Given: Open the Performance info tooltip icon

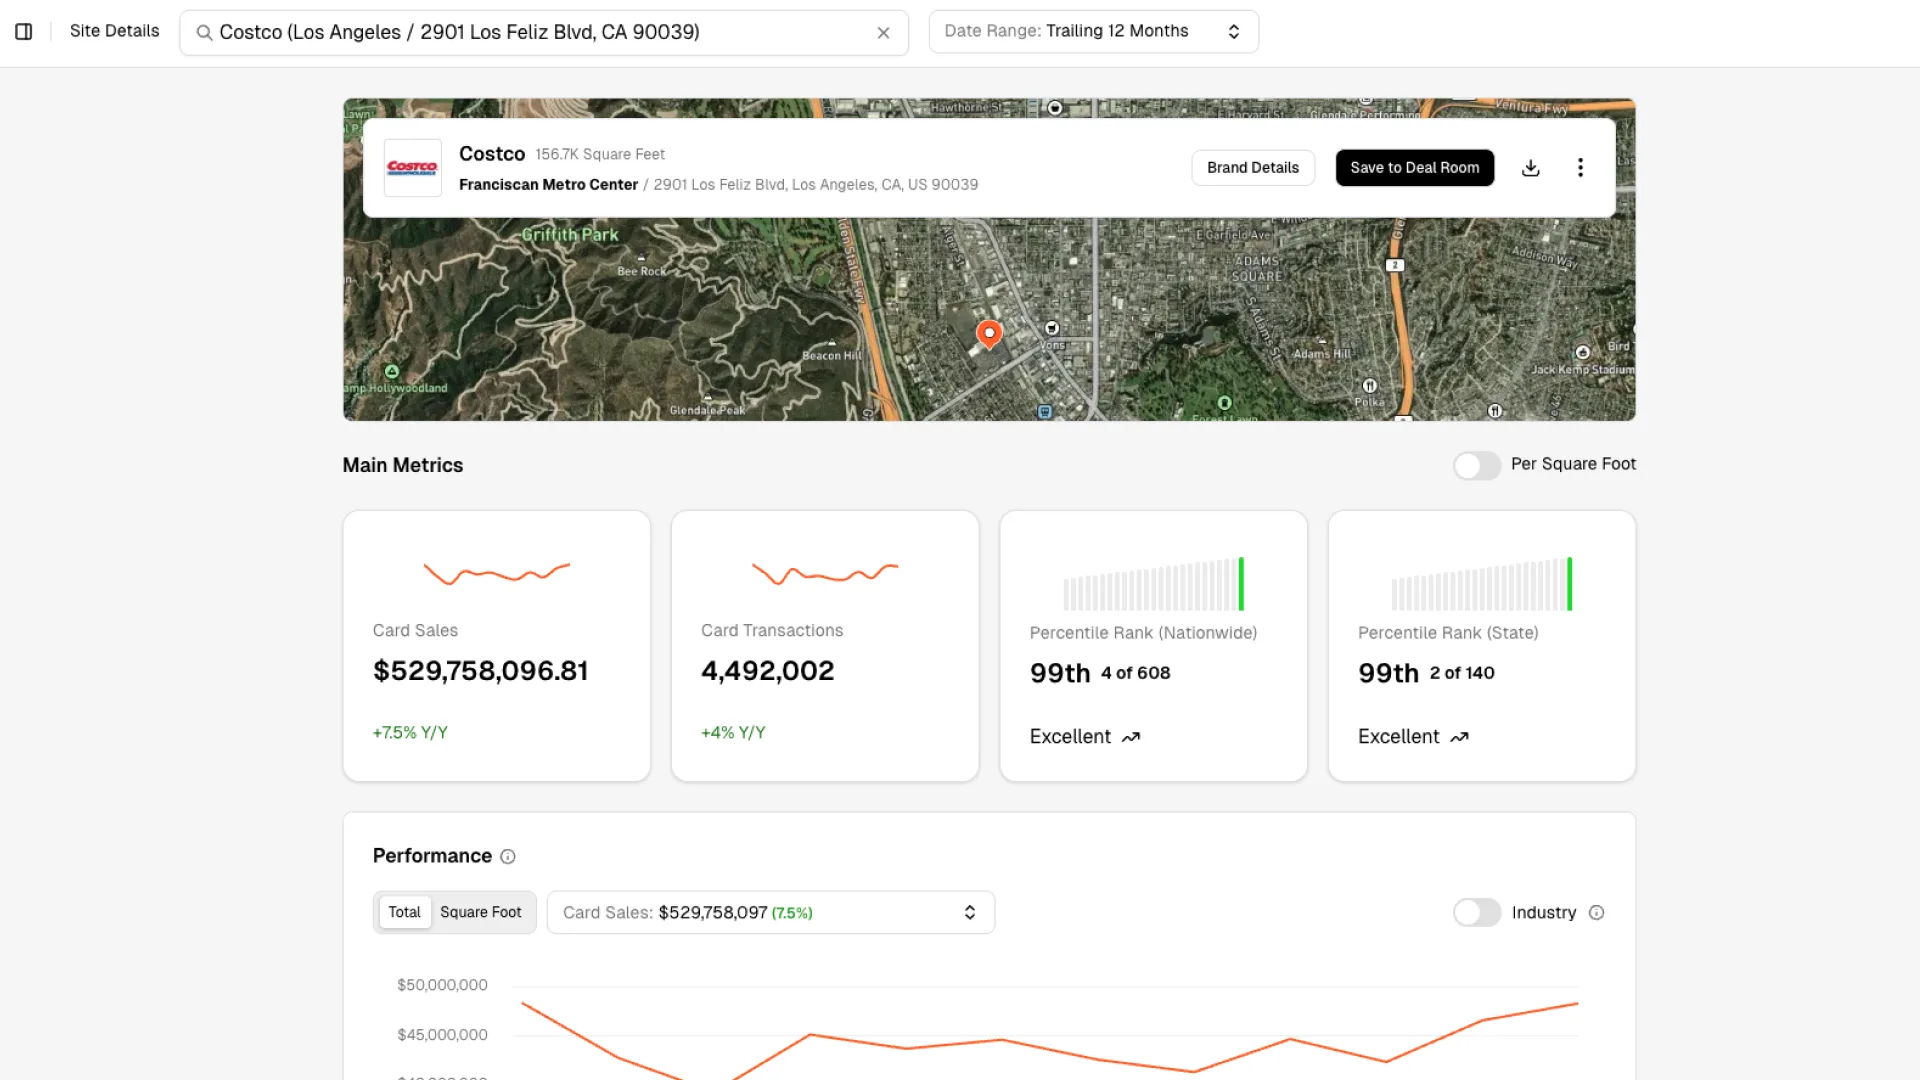Looking at the screenshot, I should pyautogui.click(x=508, y=856).
